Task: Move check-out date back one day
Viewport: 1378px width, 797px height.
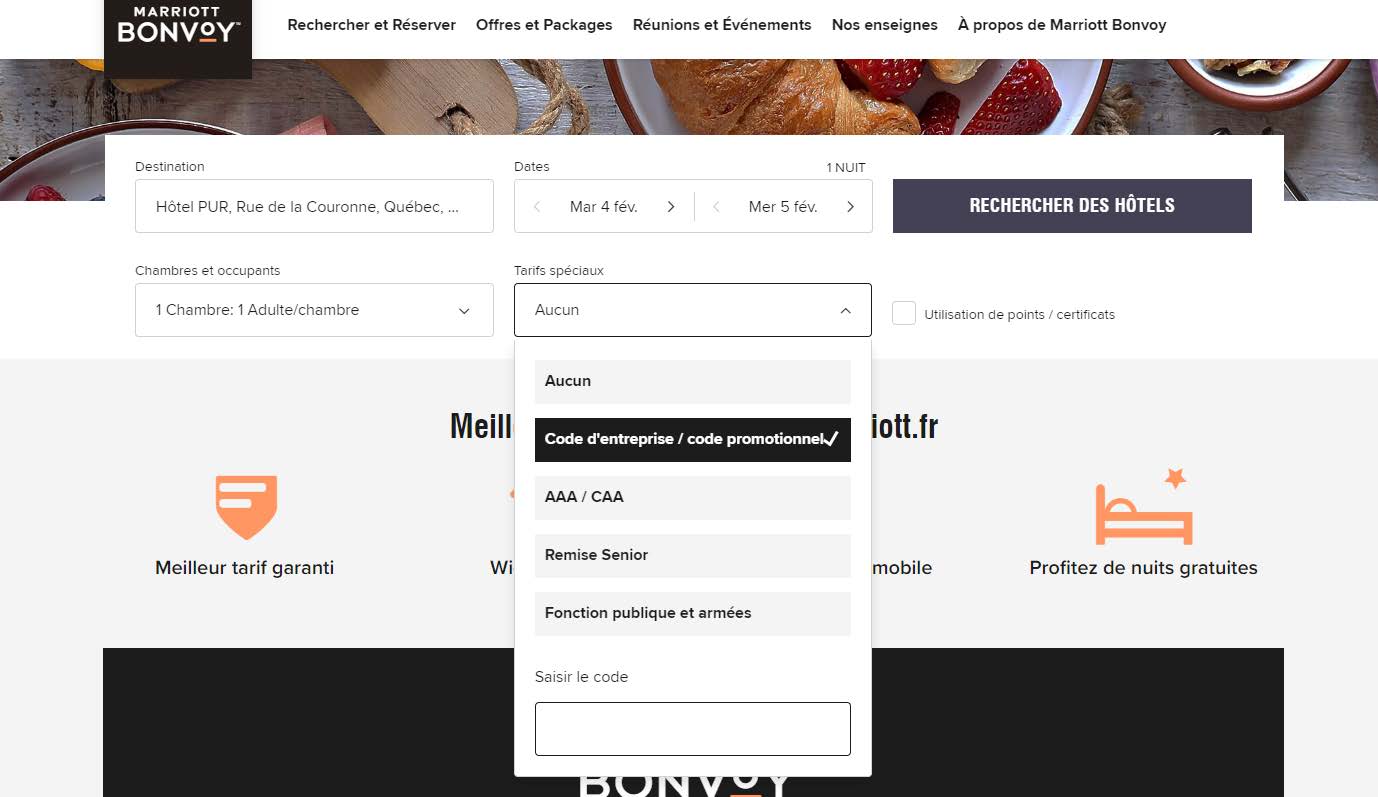Action: pos(716,207)
